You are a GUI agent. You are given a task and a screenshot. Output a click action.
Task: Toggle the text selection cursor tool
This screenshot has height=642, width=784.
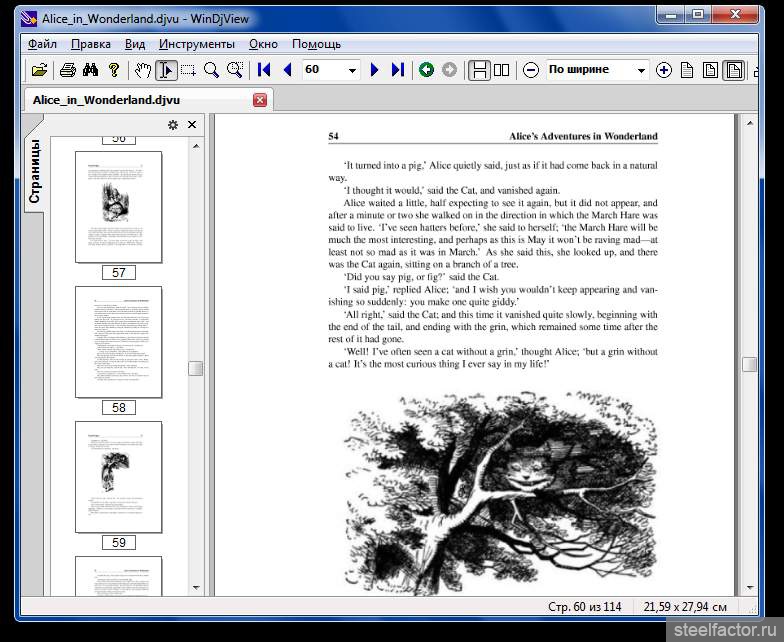point(166,70)
